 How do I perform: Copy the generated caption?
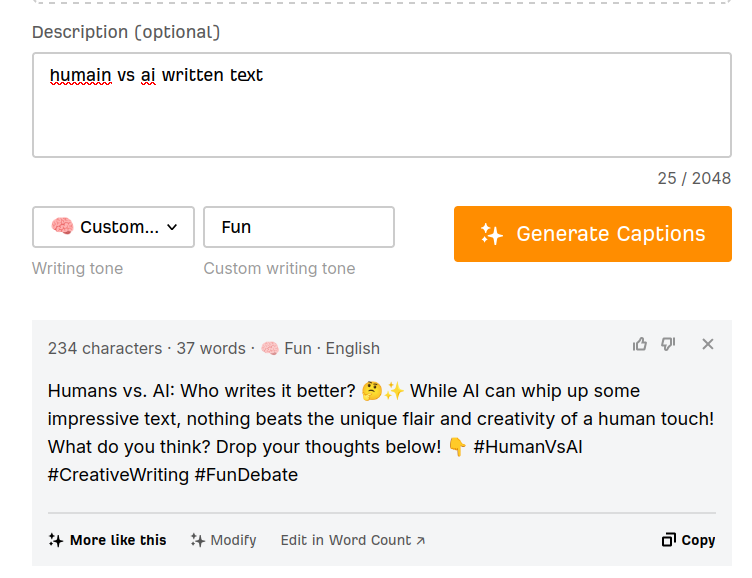pos(688,540)
